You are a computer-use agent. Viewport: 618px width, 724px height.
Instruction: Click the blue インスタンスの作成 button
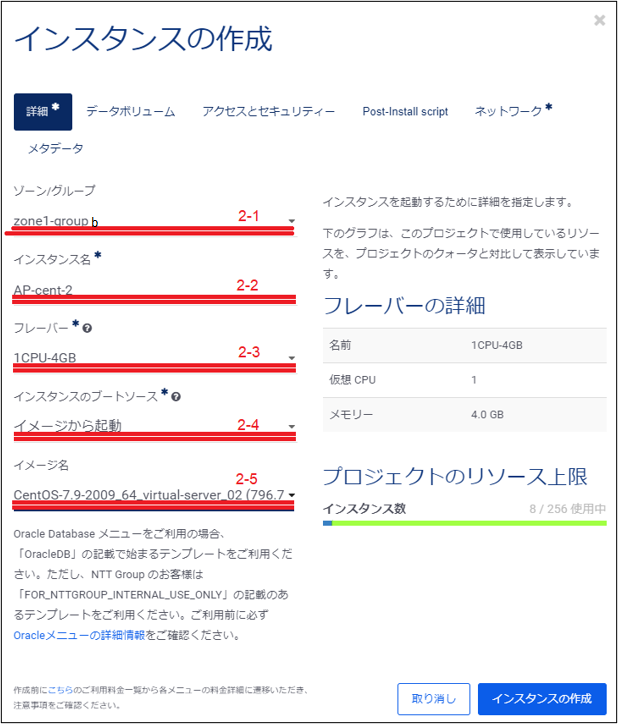542,698
